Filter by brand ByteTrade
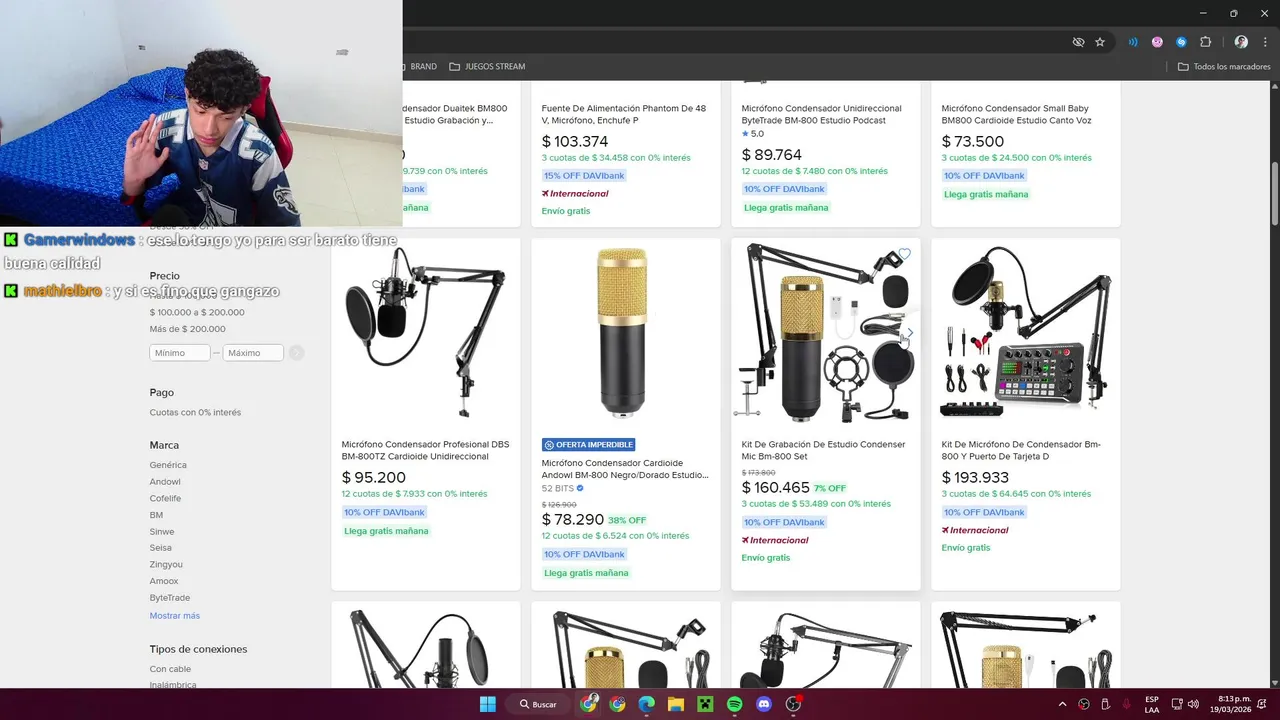The height and width of the screenshot is (720, 1280). click(x=170, y=598)
